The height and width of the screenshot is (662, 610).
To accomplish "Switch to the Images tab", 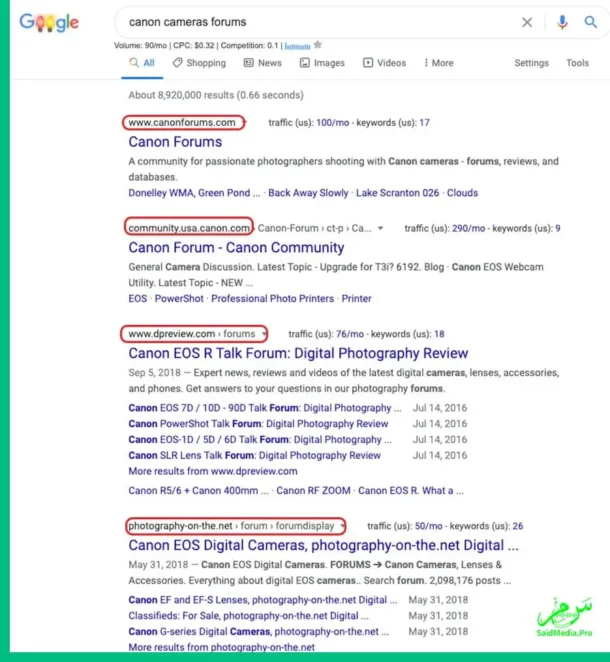I will pos(322,63).
